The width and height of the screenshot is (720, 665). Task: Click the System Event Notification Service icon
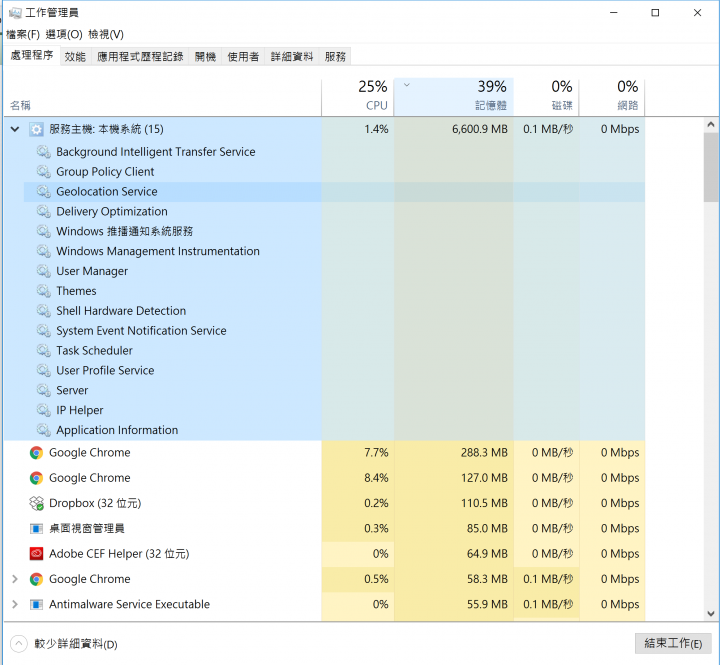(x=44, y=330)
